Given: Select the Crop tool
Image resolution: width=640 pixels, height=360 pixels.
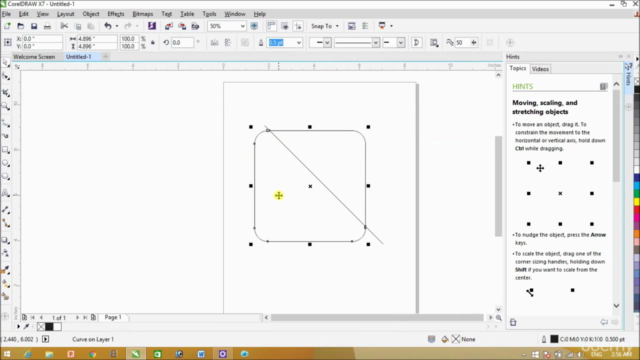Looking at the screenshot, I should [6, 93].
